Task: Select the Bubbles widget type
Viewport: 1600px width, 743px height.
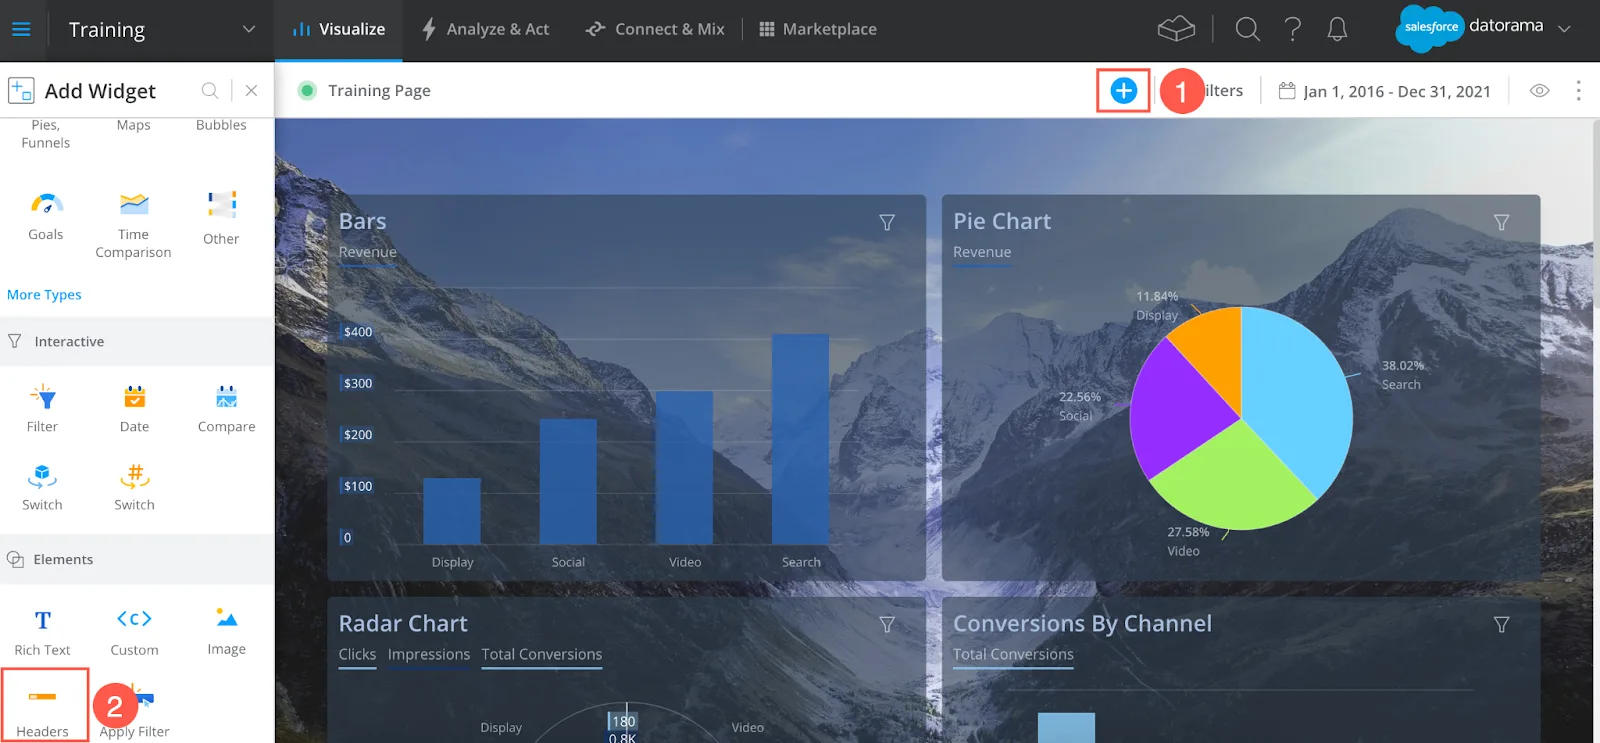Action: (221, 125)
